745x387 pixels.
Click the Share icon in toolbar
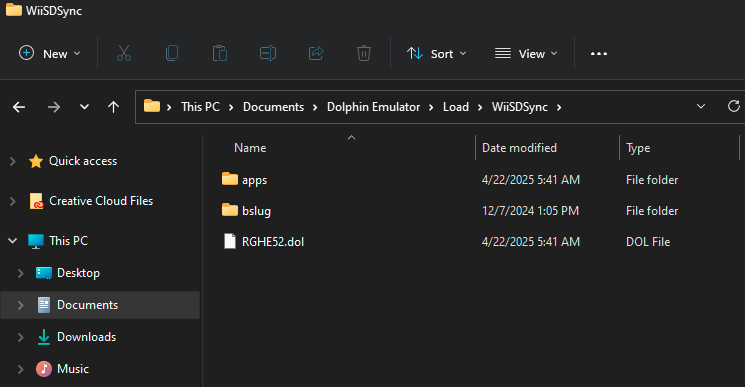click(x=316, y=53)
